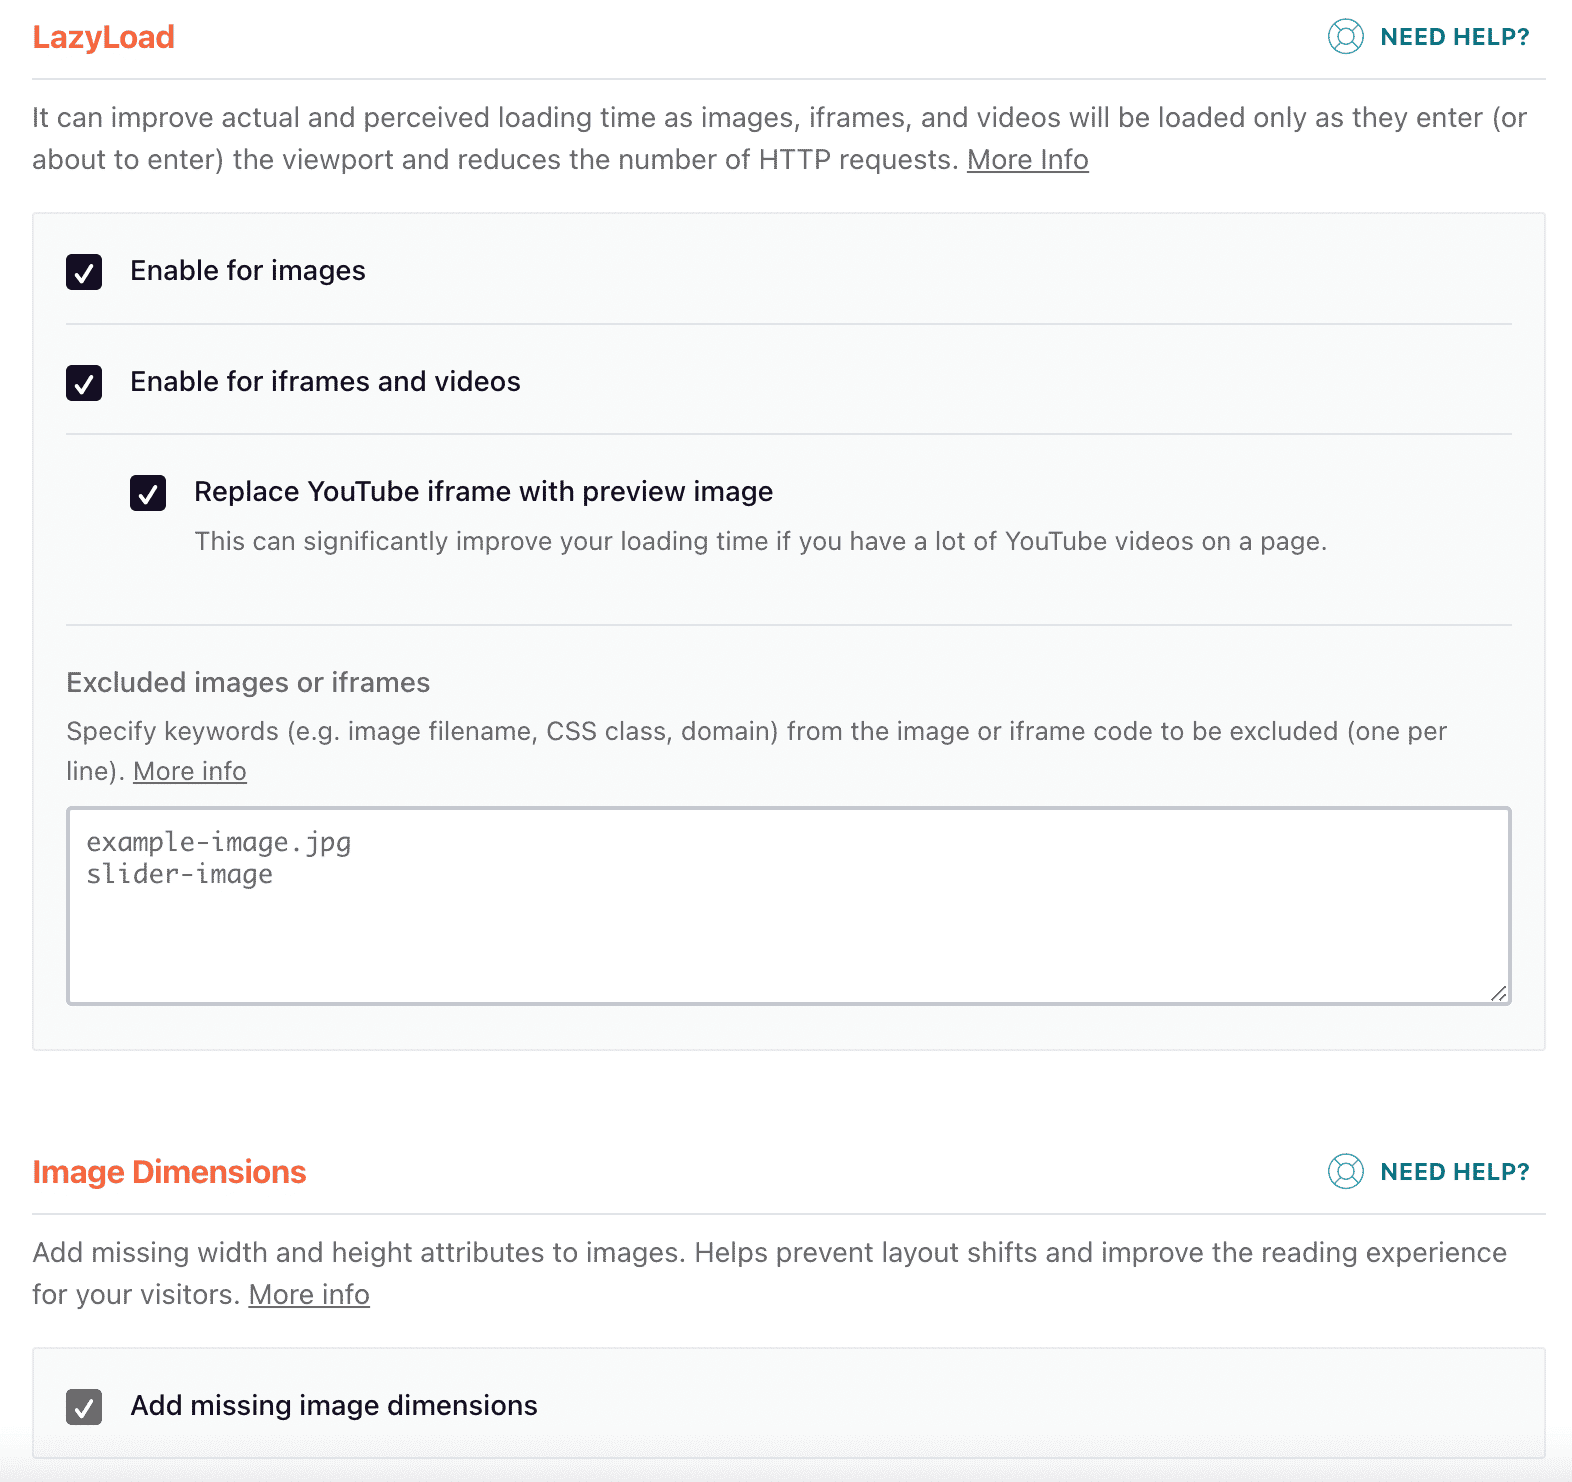The height and width of the screenshot is (1482, 1572).
Task: Click the "Add missing image dimensions" label text
Action: click(333, 1406)
